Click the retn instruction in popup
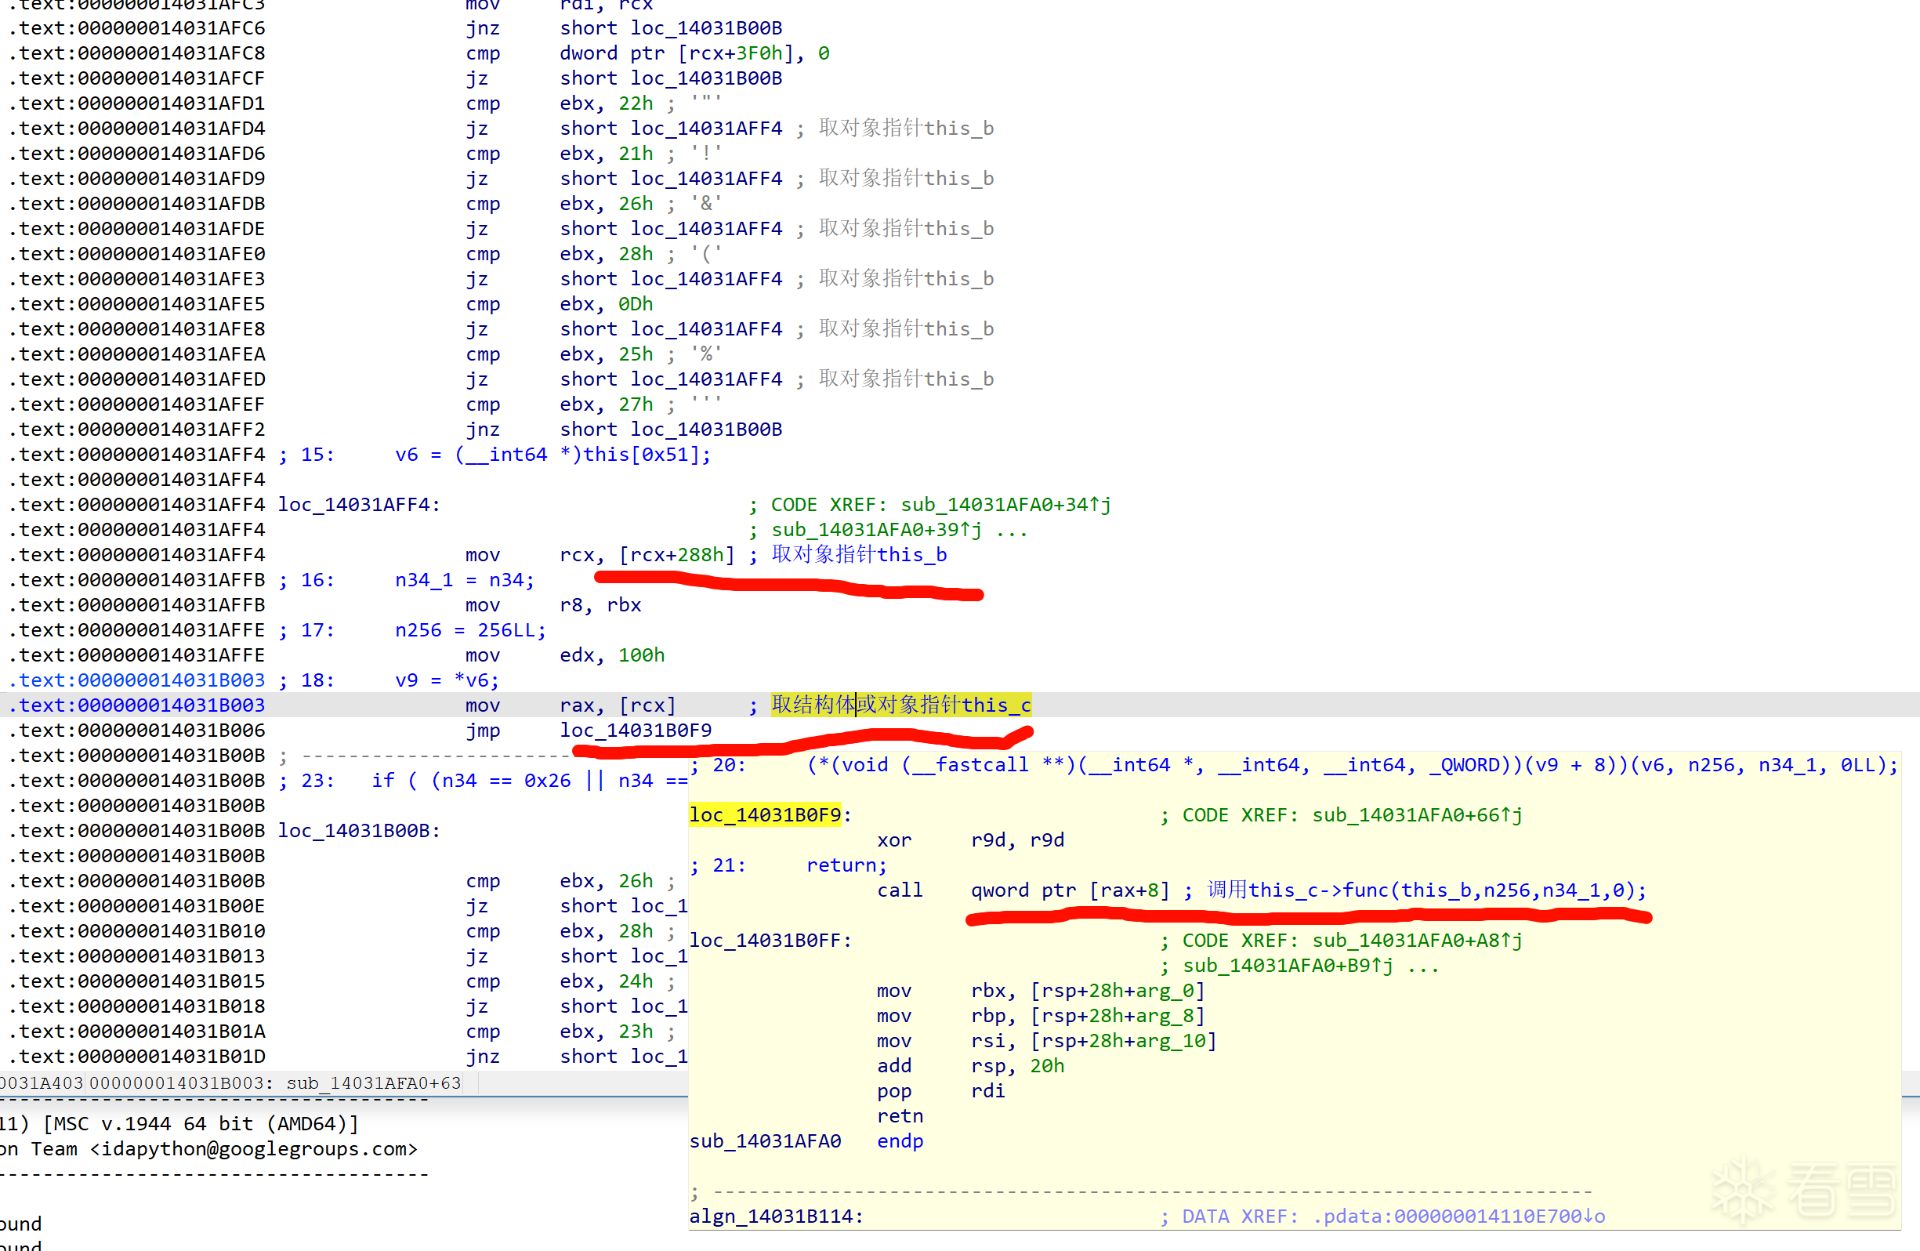 900,1116
